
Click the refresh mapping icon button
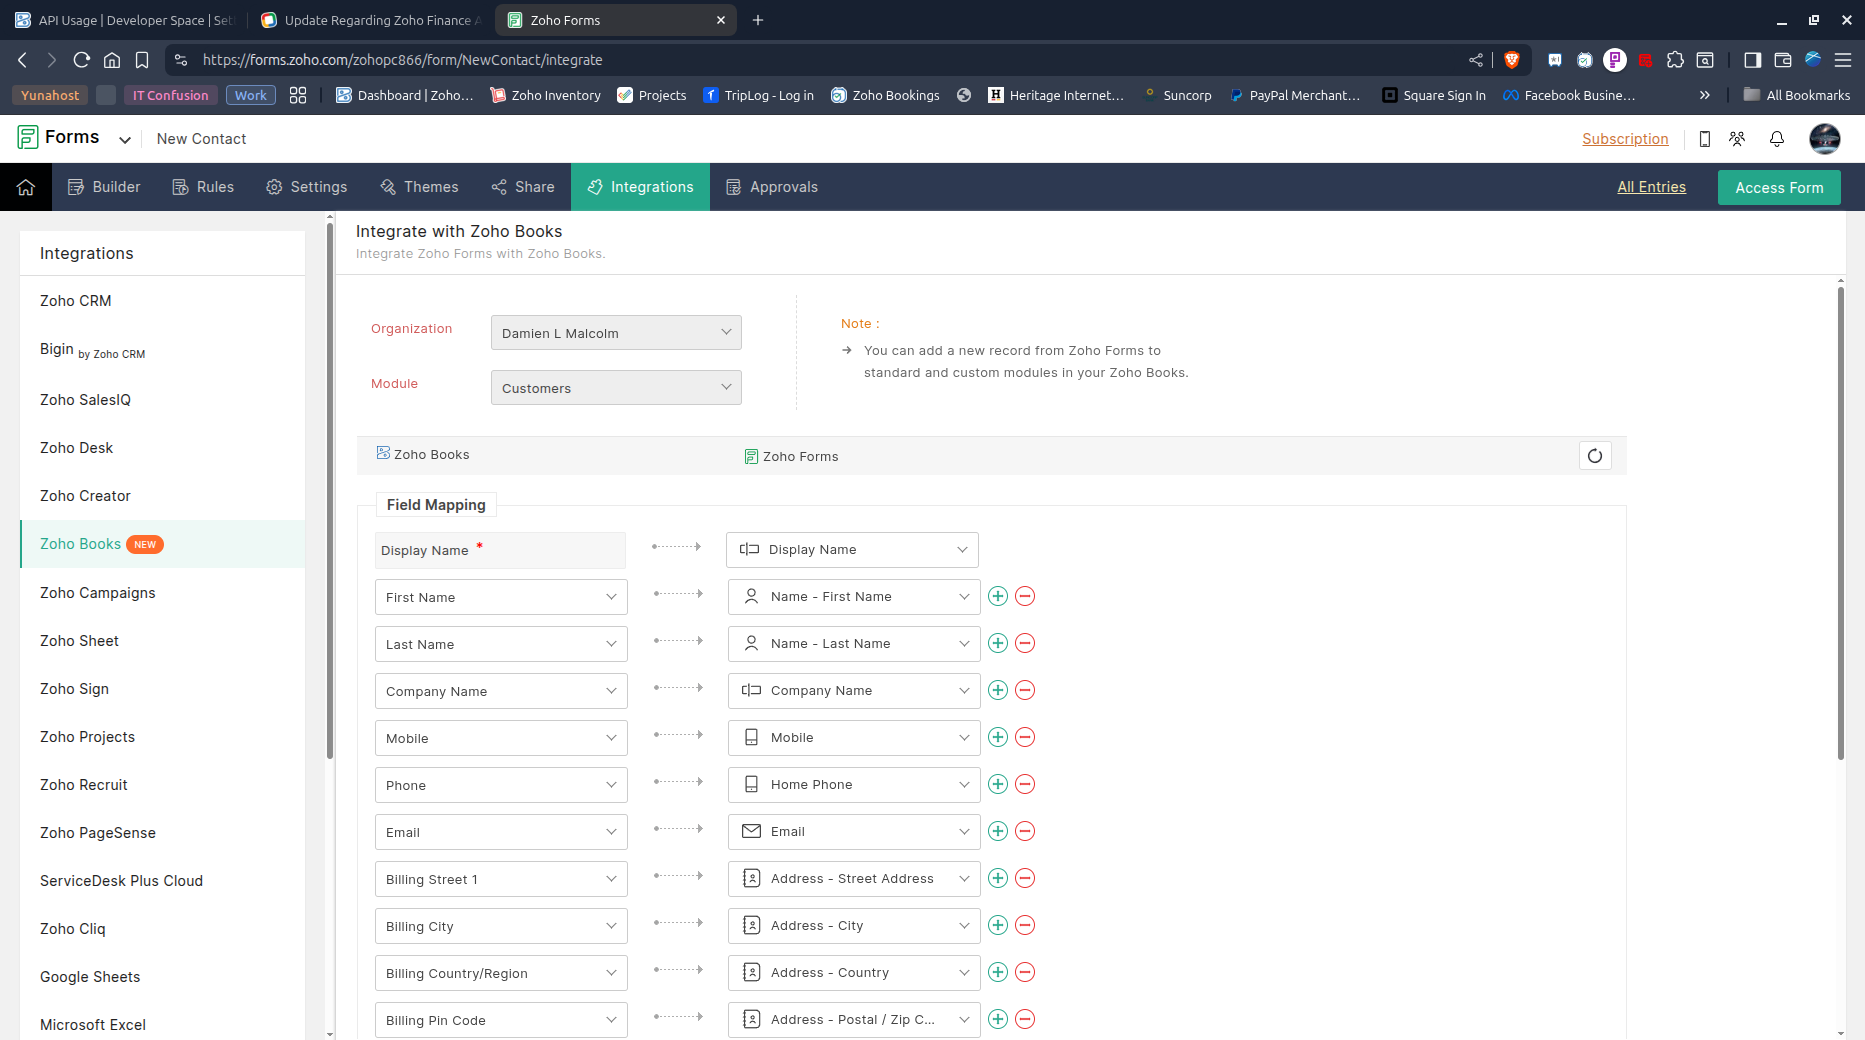tap(1595, 456)
